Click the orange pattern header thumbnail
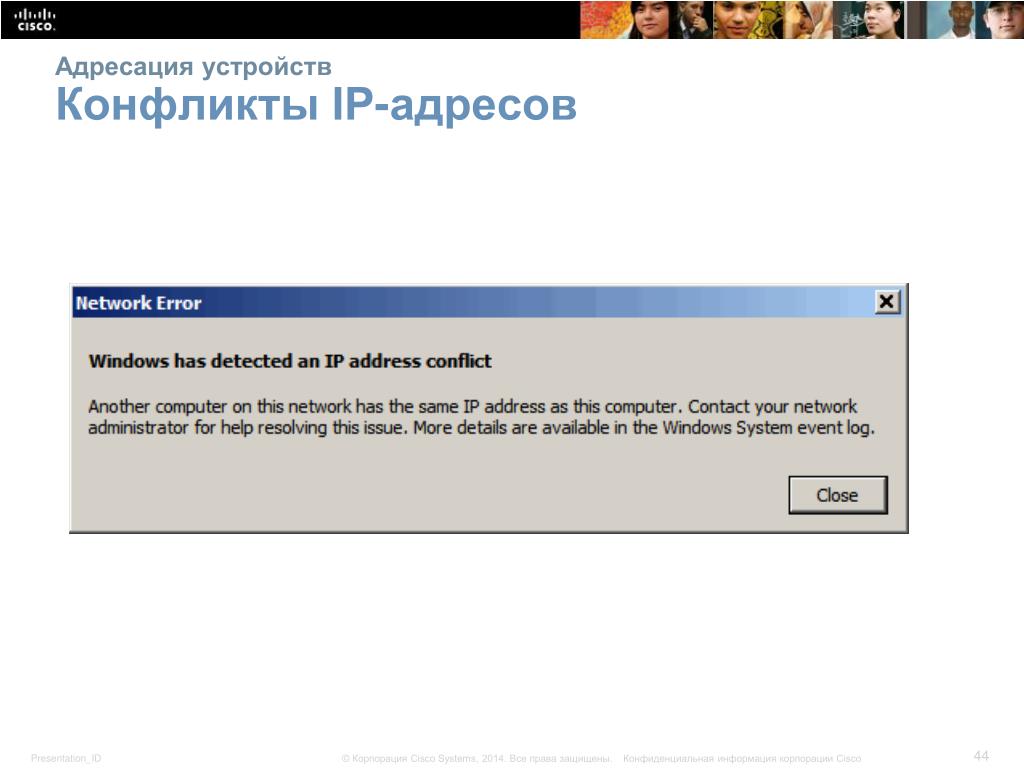 pyautogui.click(x=605, y=20)
